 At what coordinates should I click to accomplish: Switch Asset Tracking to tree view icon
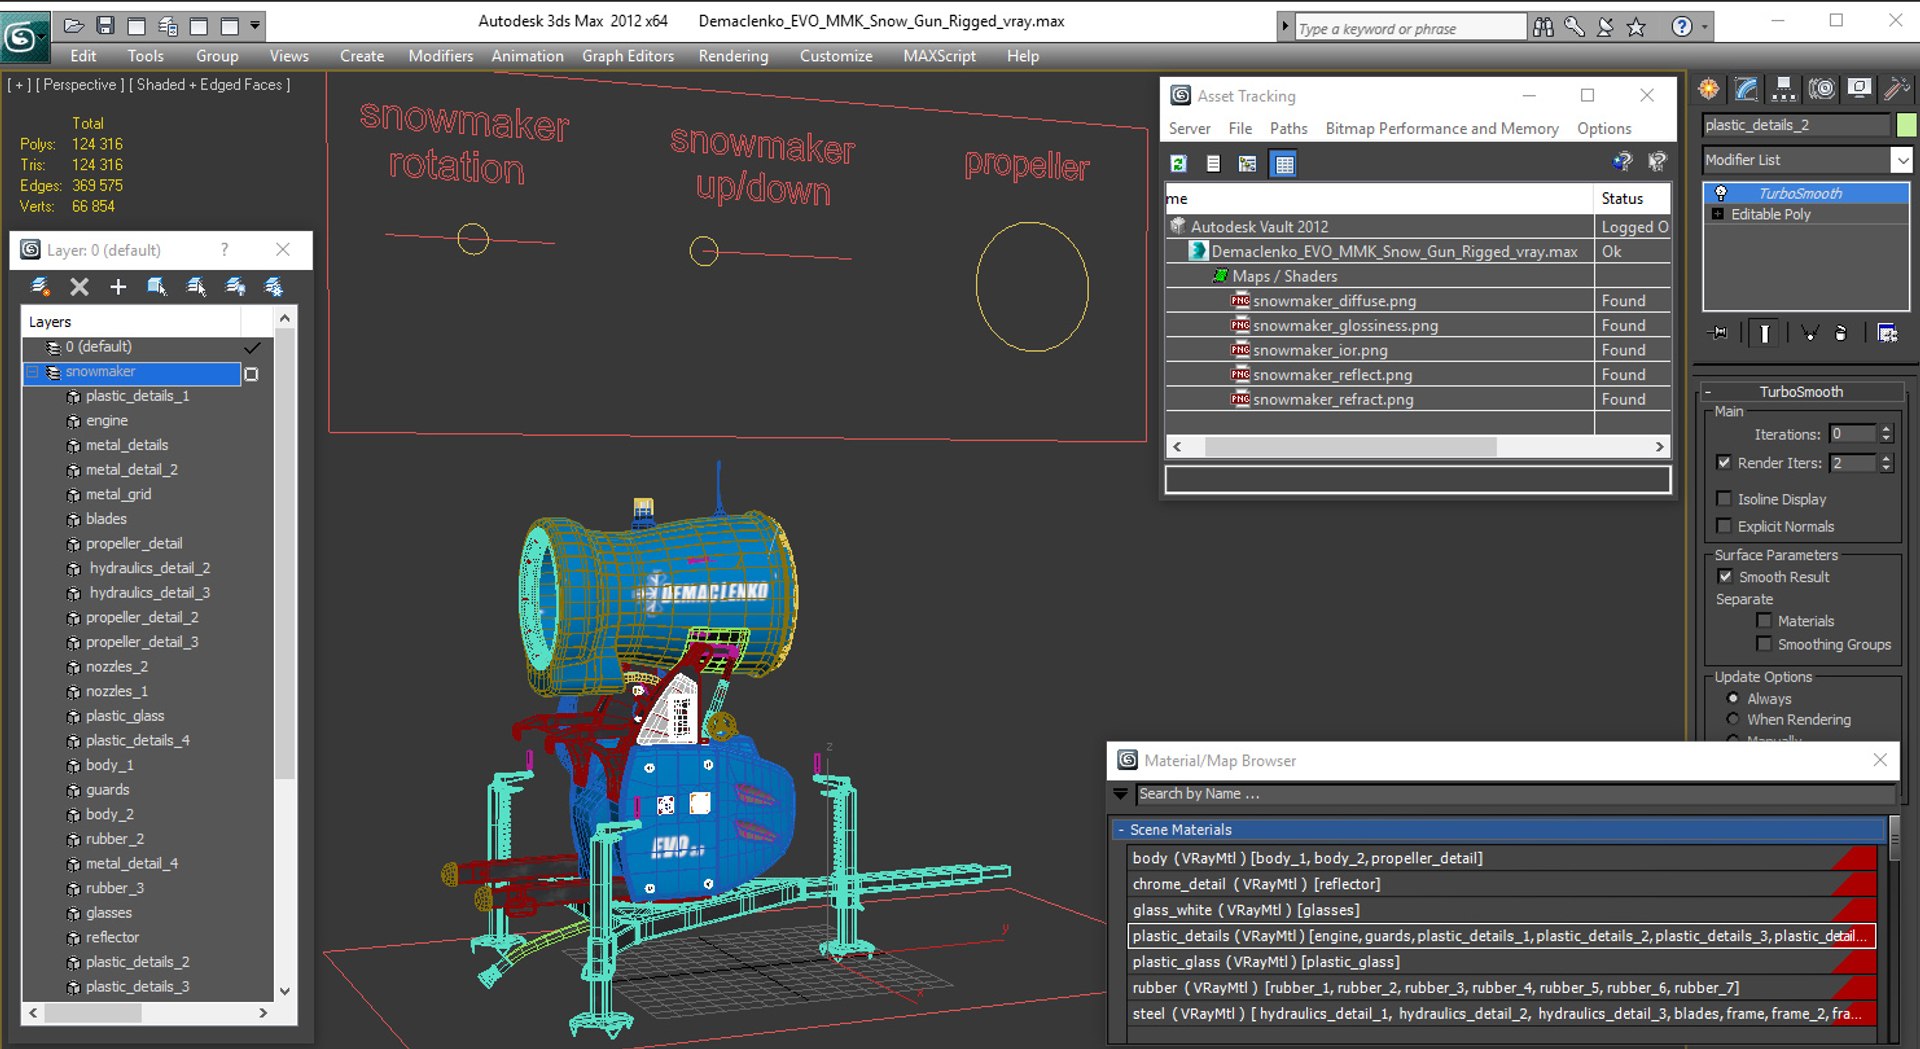tap(1247, 163)
